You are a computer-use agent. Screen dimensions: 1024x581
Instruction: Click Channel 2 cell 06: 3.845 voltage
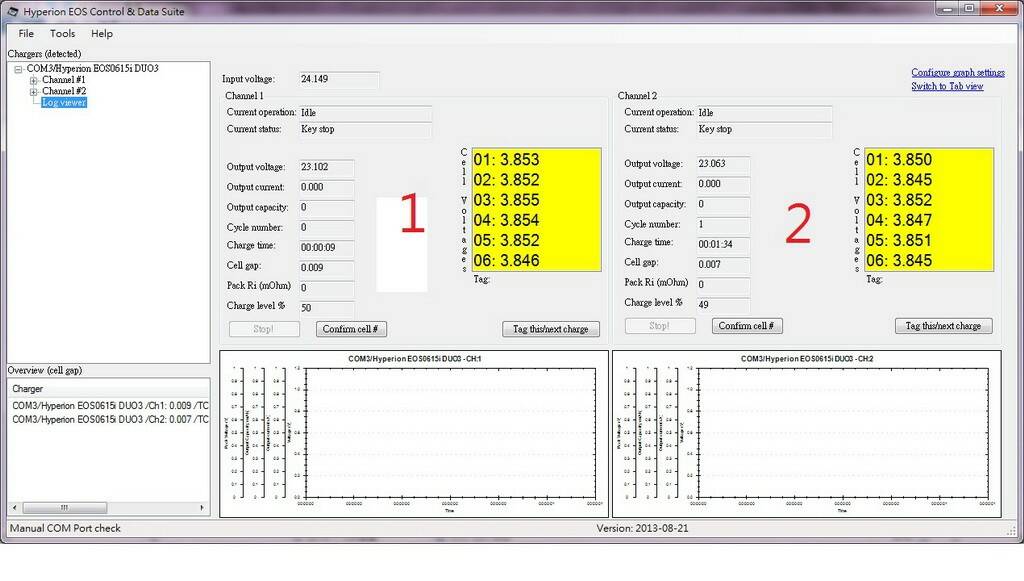(899, 260)
